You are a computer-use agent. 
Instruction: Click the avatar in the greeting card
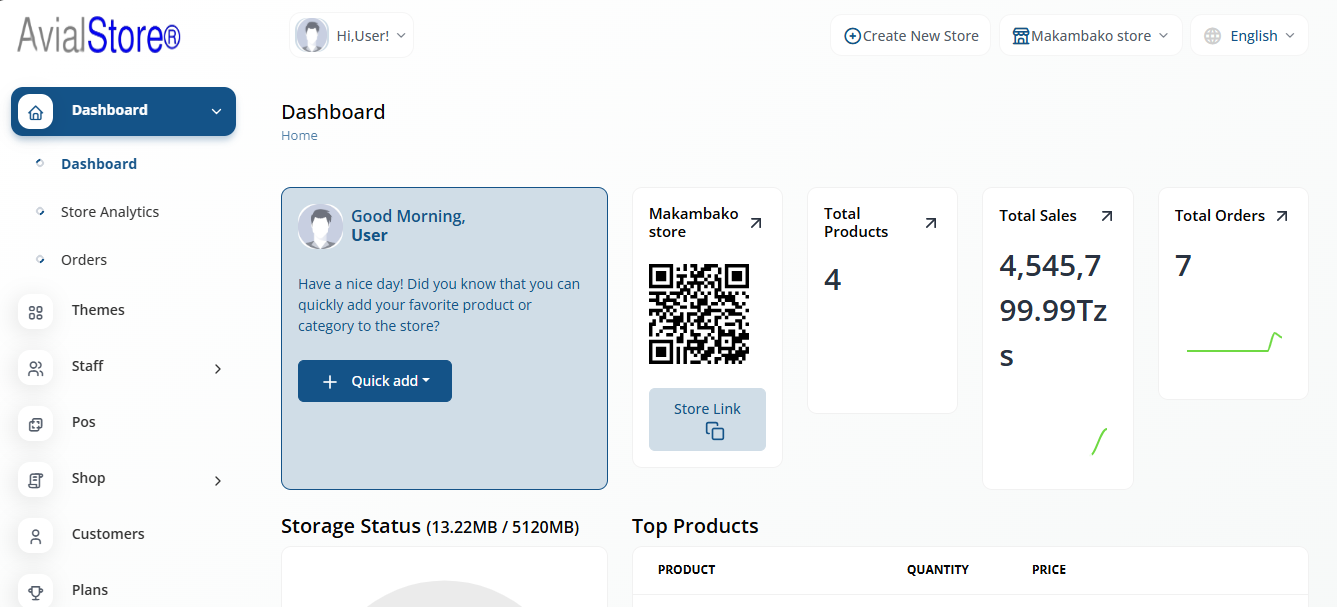click(321, 227)
